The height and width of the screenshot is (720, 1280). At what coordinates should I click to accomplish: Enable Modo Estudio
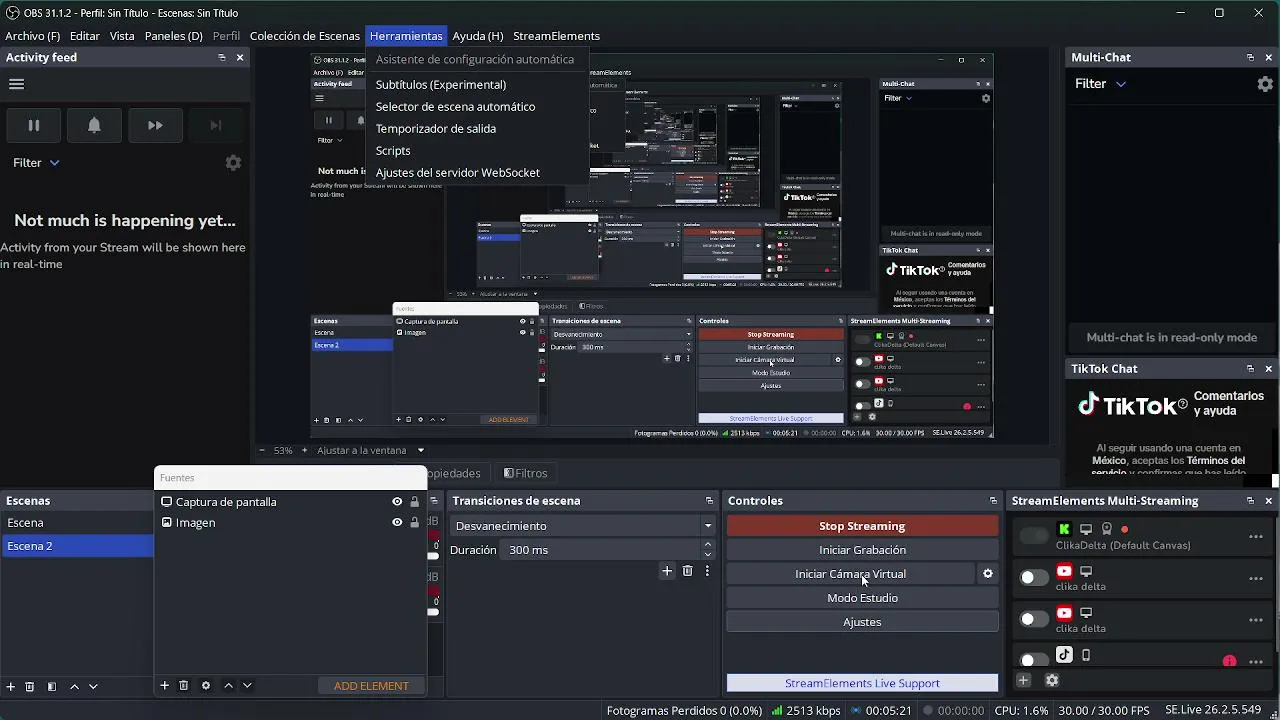pos(862,598)
